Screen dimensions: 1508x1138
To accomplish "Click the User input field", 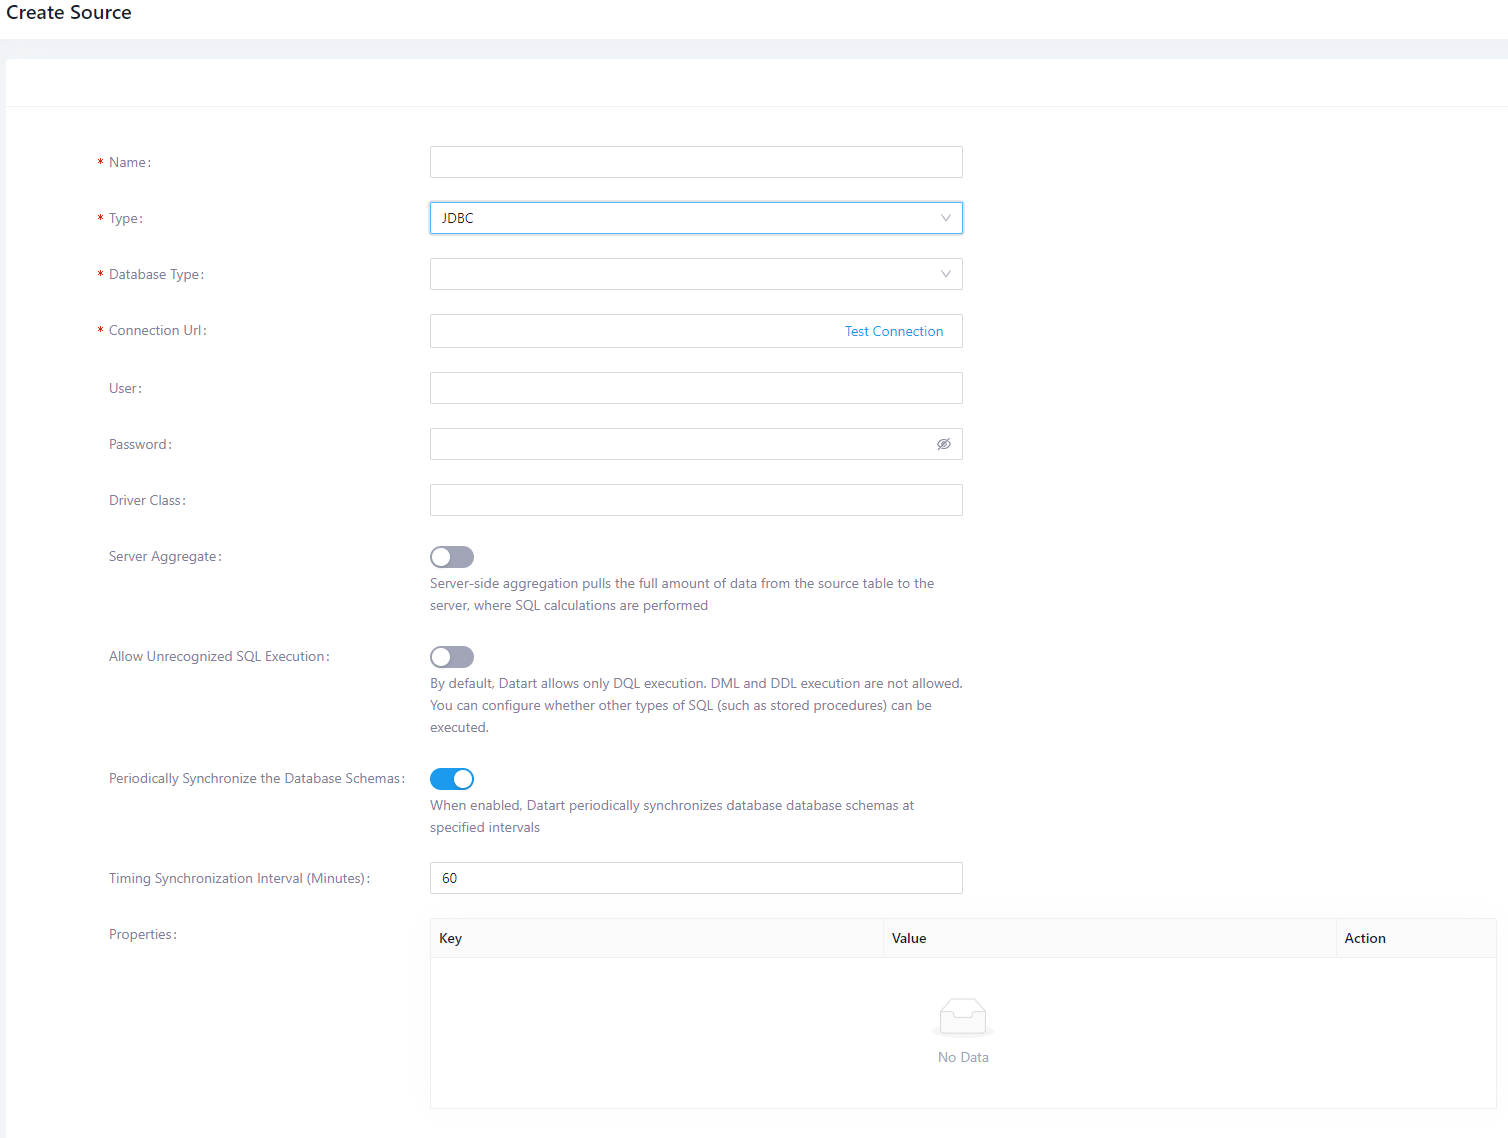I will click(x=696, y=388).
